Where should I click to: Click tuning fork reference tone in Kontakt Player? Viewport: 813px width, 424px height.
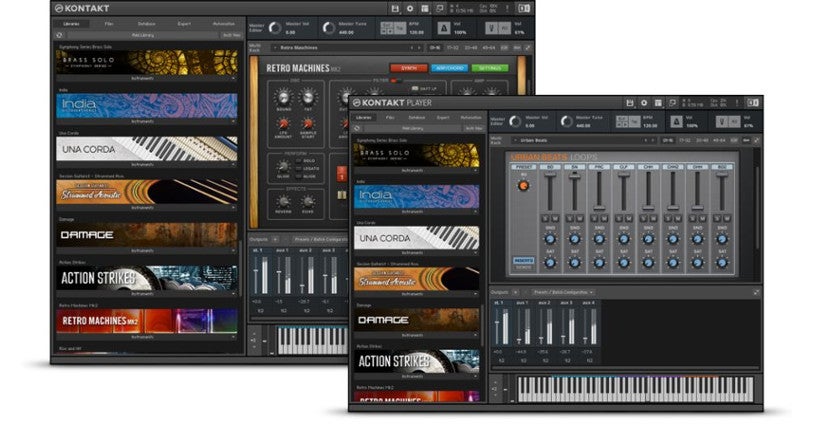tap(722, 122)
